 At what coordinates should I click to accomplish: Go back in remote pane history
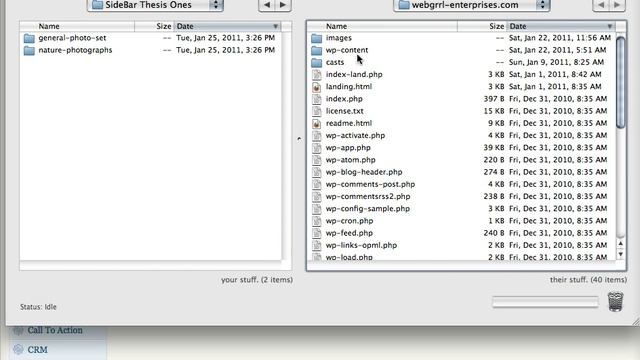point(601,5)
